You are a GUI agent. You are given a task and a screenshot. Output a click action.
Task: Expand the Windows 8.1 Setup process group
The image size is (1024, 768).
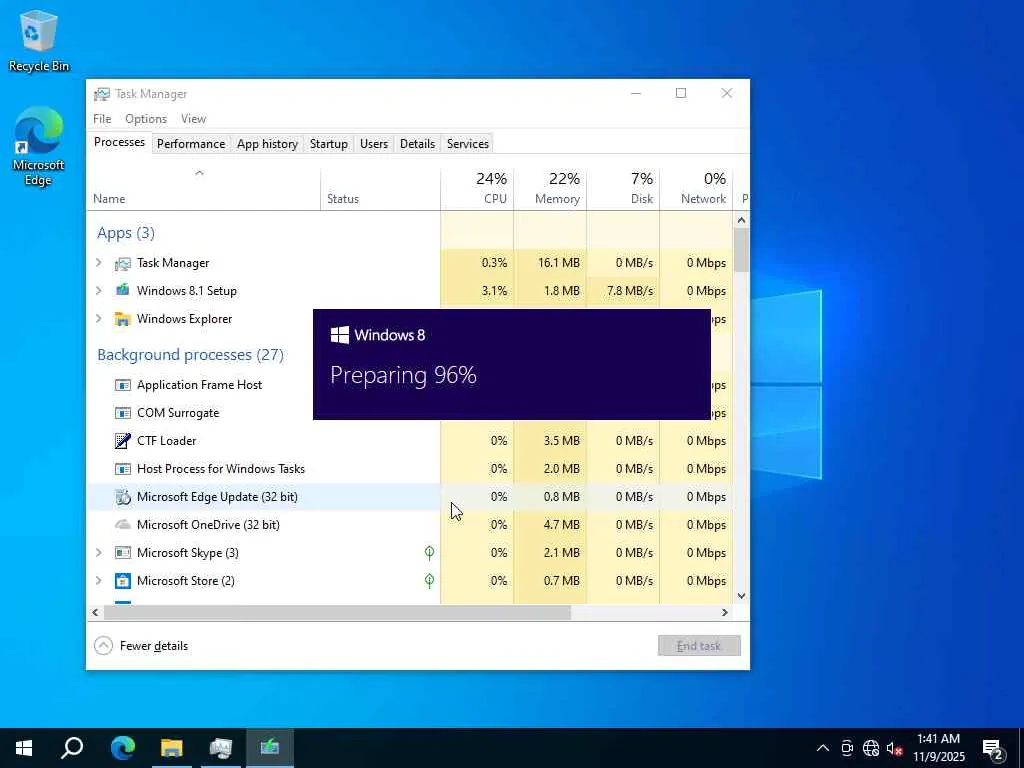tap(99, 291)
